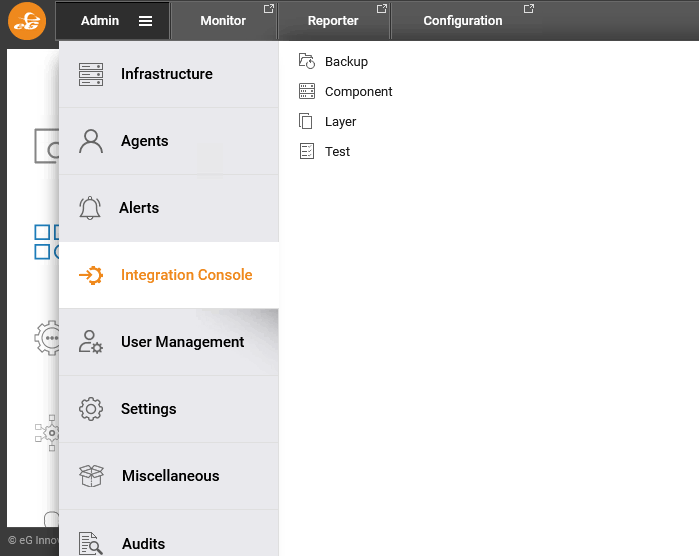Viewport: 699px width, 556px height.
Task: Click the Audits document-search icon
Action: [91, 544]
